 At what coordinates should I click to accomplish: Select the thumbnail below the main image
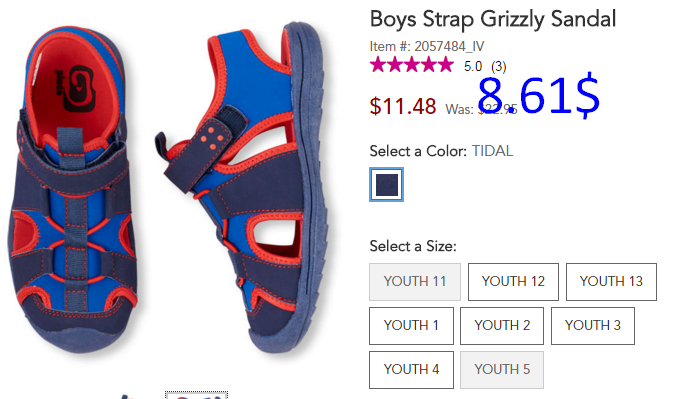(196, 395)
